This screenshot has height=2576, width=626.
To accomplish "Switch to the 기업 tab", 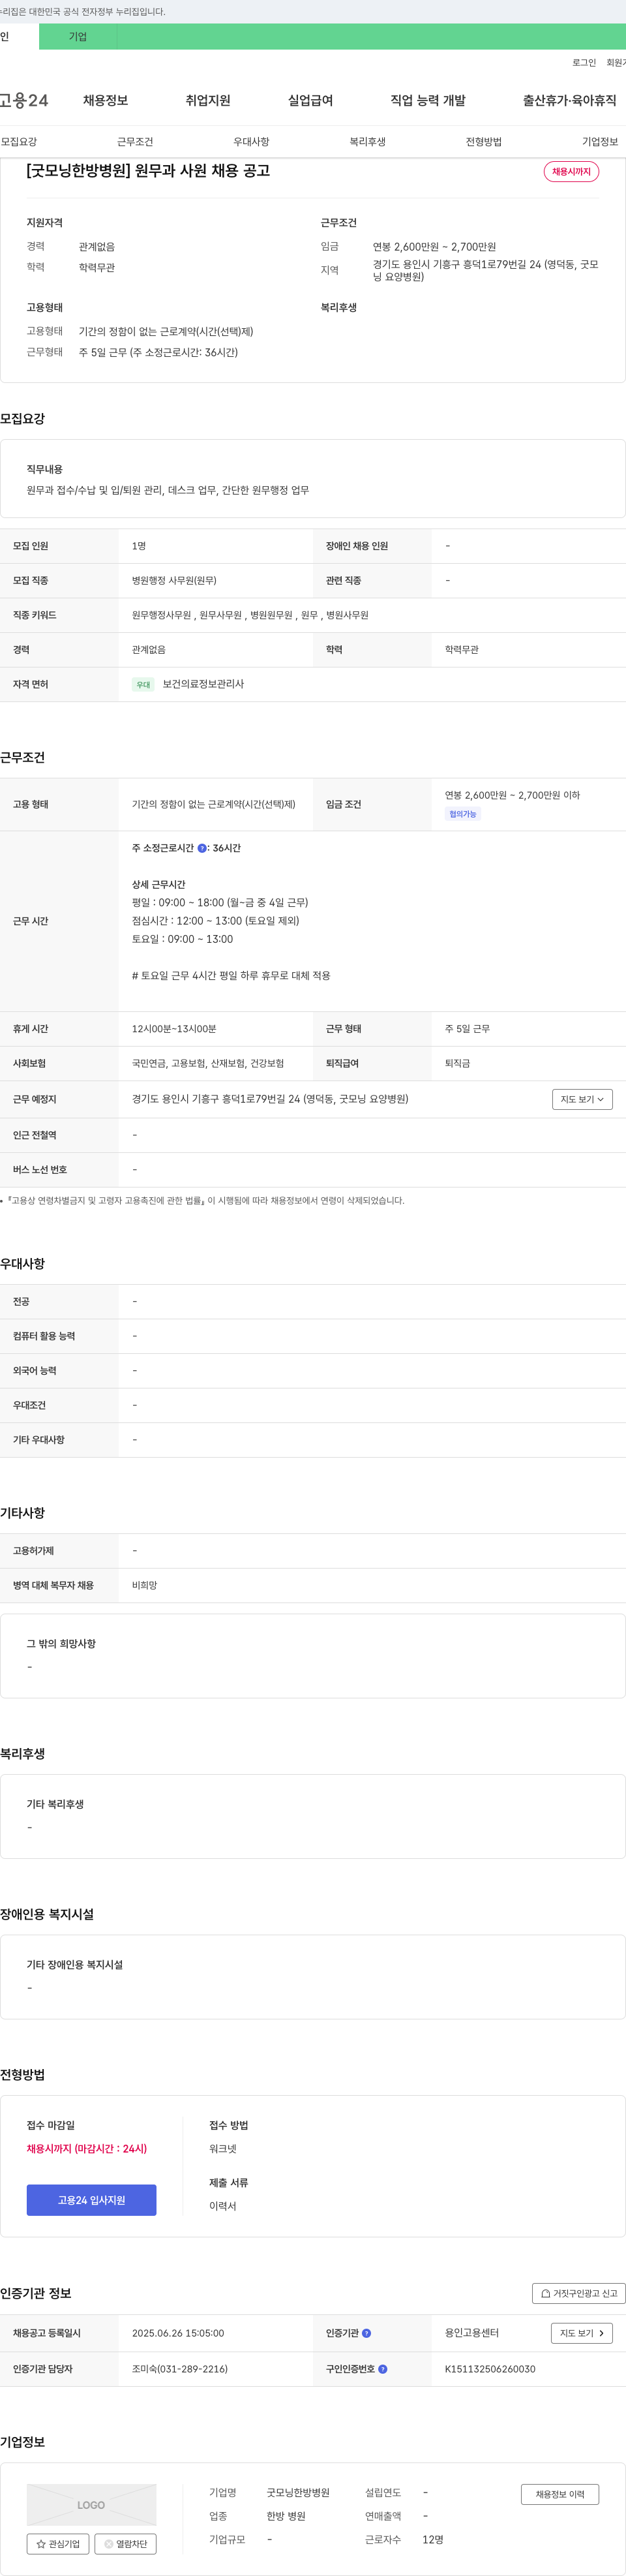I will [x=78, y=37].
